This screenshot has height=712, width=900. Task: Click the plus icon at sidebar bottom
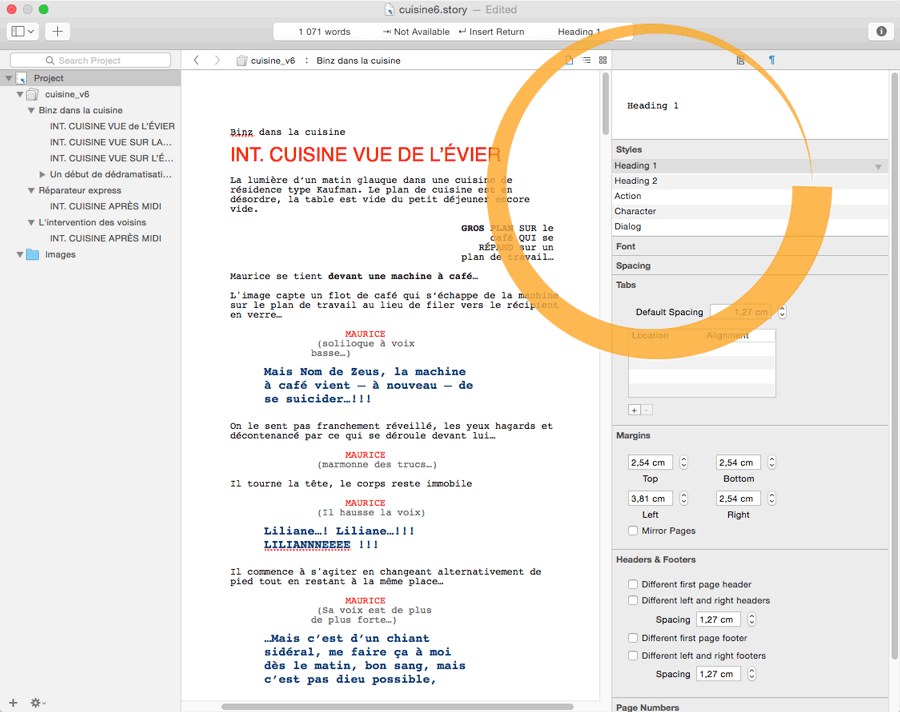13,702
